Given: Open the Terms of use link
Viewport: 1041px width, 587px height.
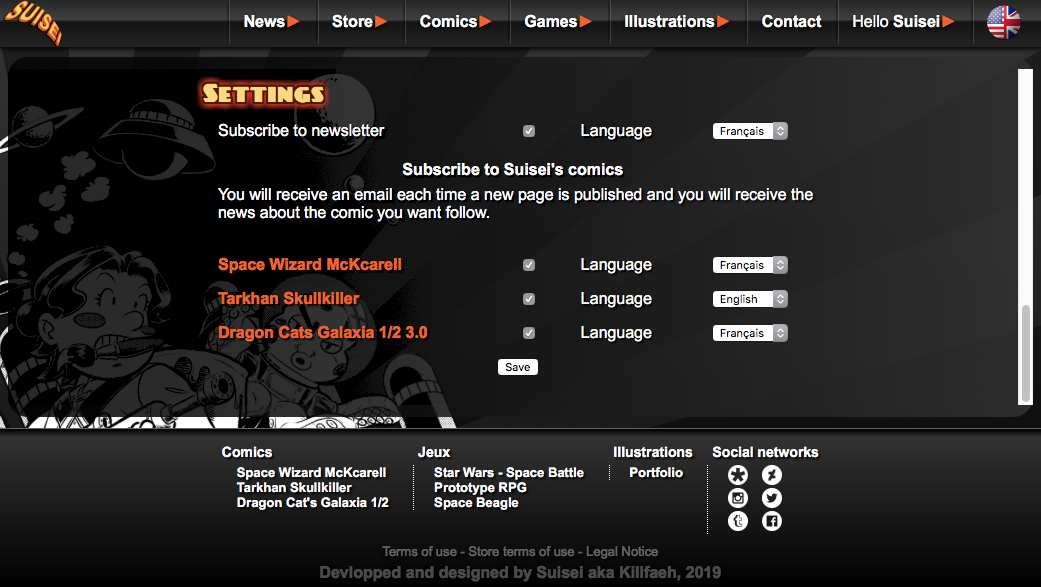Looking at the screenshot, I should pos(420,551).
